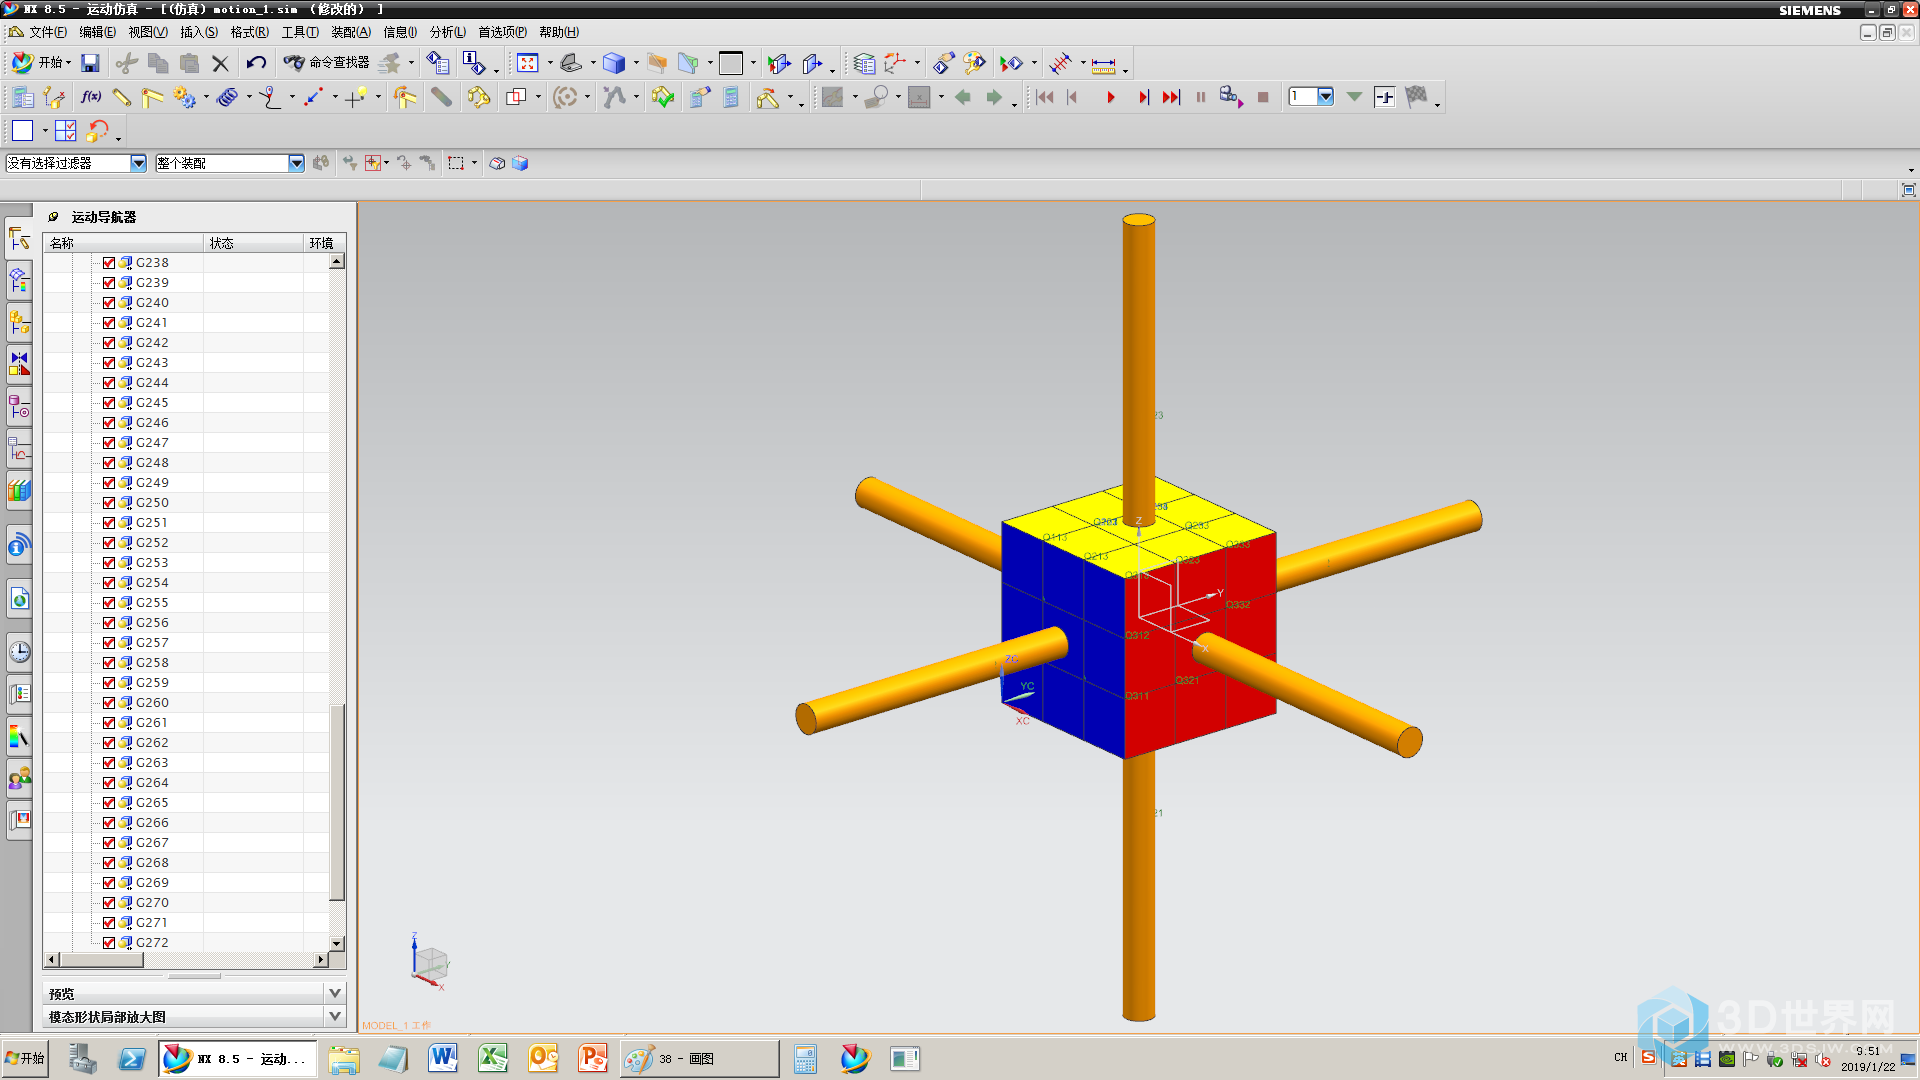Click the grid checkmark view layout icon

pos(66,131)
